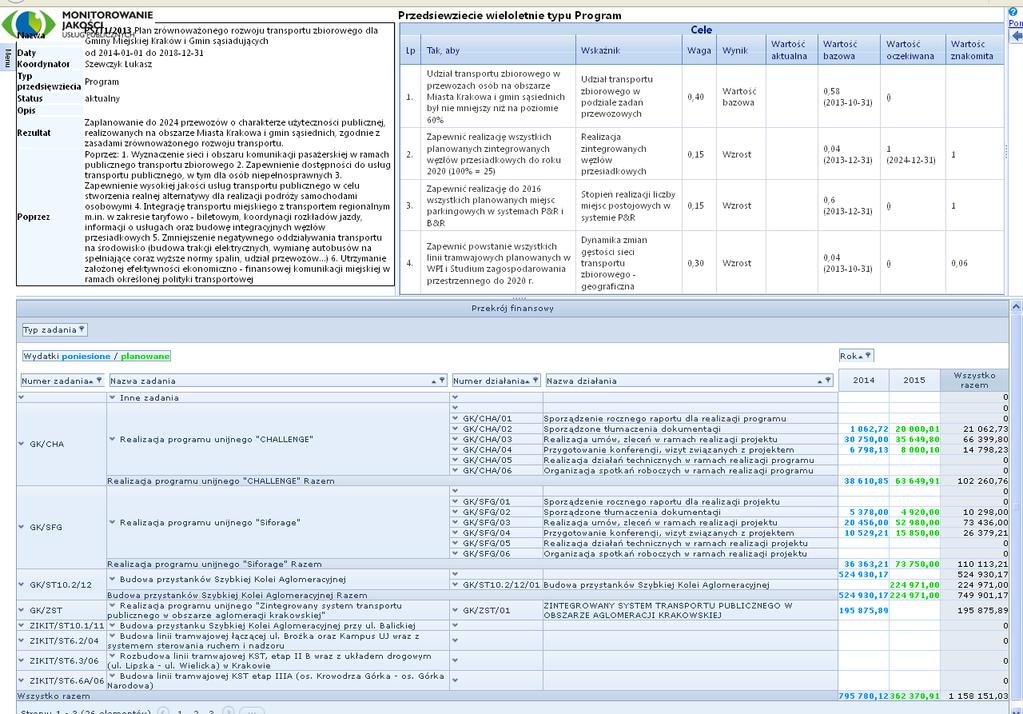Toggle the chevron beside GK/CHA/04
1023x714 pixels.
tap(455, 450)
